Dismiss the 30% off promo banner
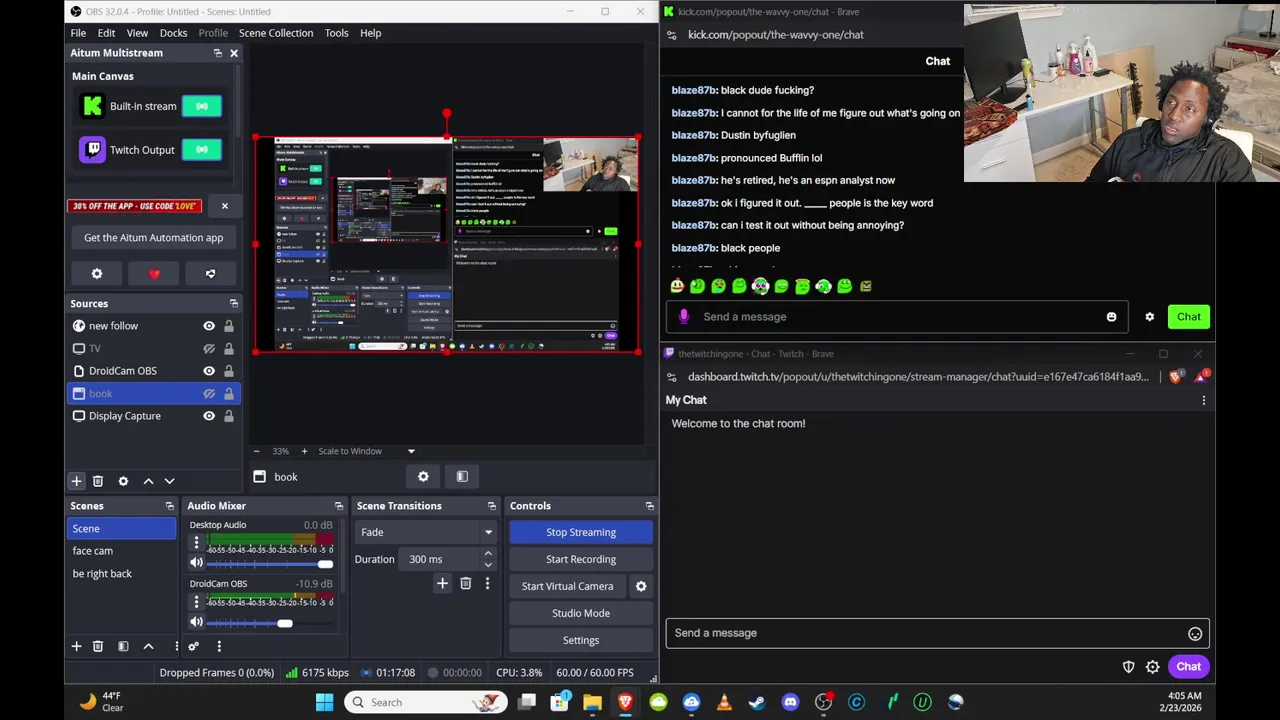This screenshot has height=720, width=1280. coord(224,206)
